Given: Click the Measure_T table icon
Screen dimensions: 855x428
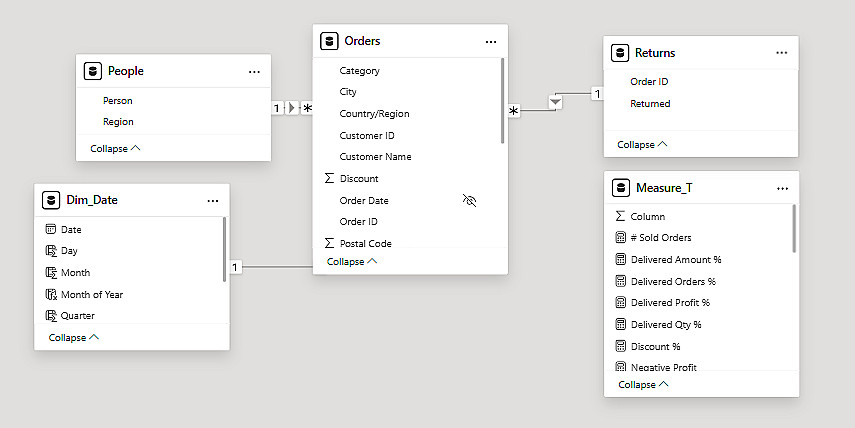Looking at the screenshot, I should point(620,188).
